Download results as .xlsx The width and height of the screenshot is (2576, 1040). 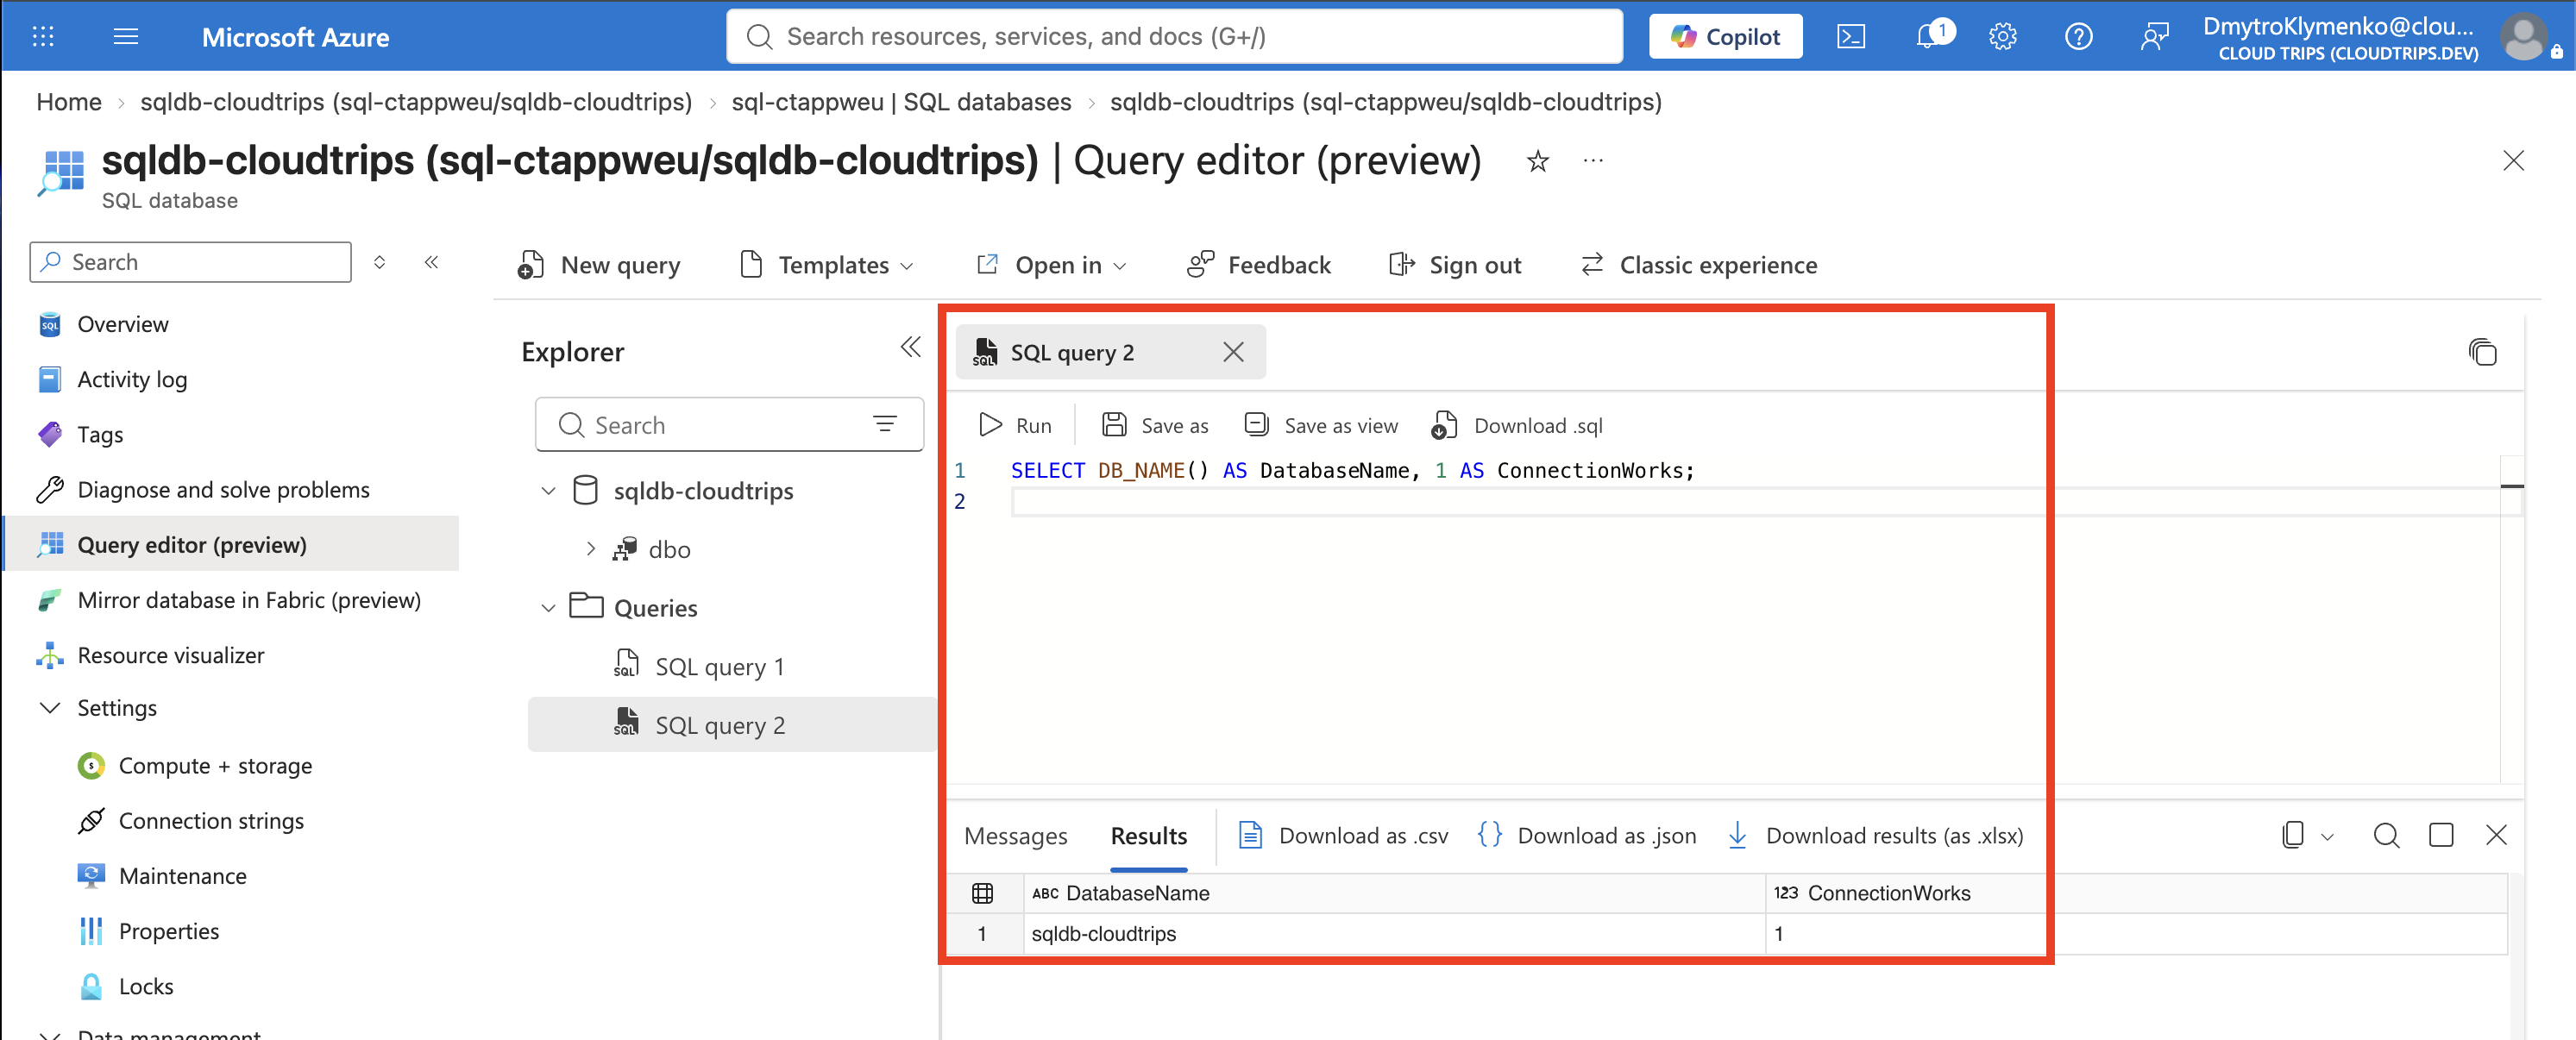click(x=1875, y=836)
